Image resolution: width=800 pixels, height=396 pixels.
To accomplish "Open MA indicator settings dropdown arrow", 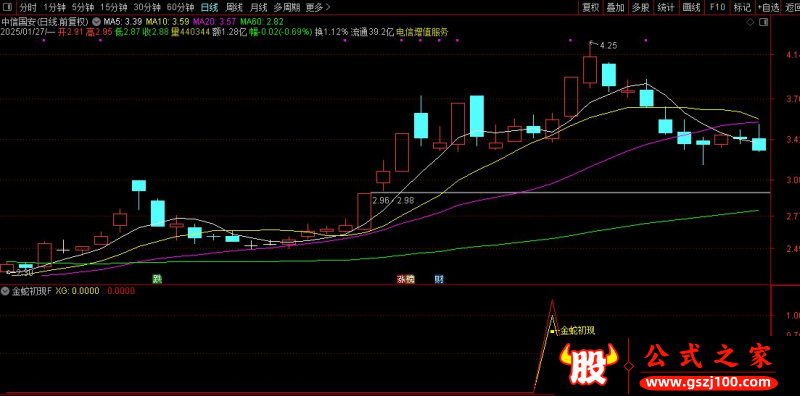I will [x=96, y=22].
